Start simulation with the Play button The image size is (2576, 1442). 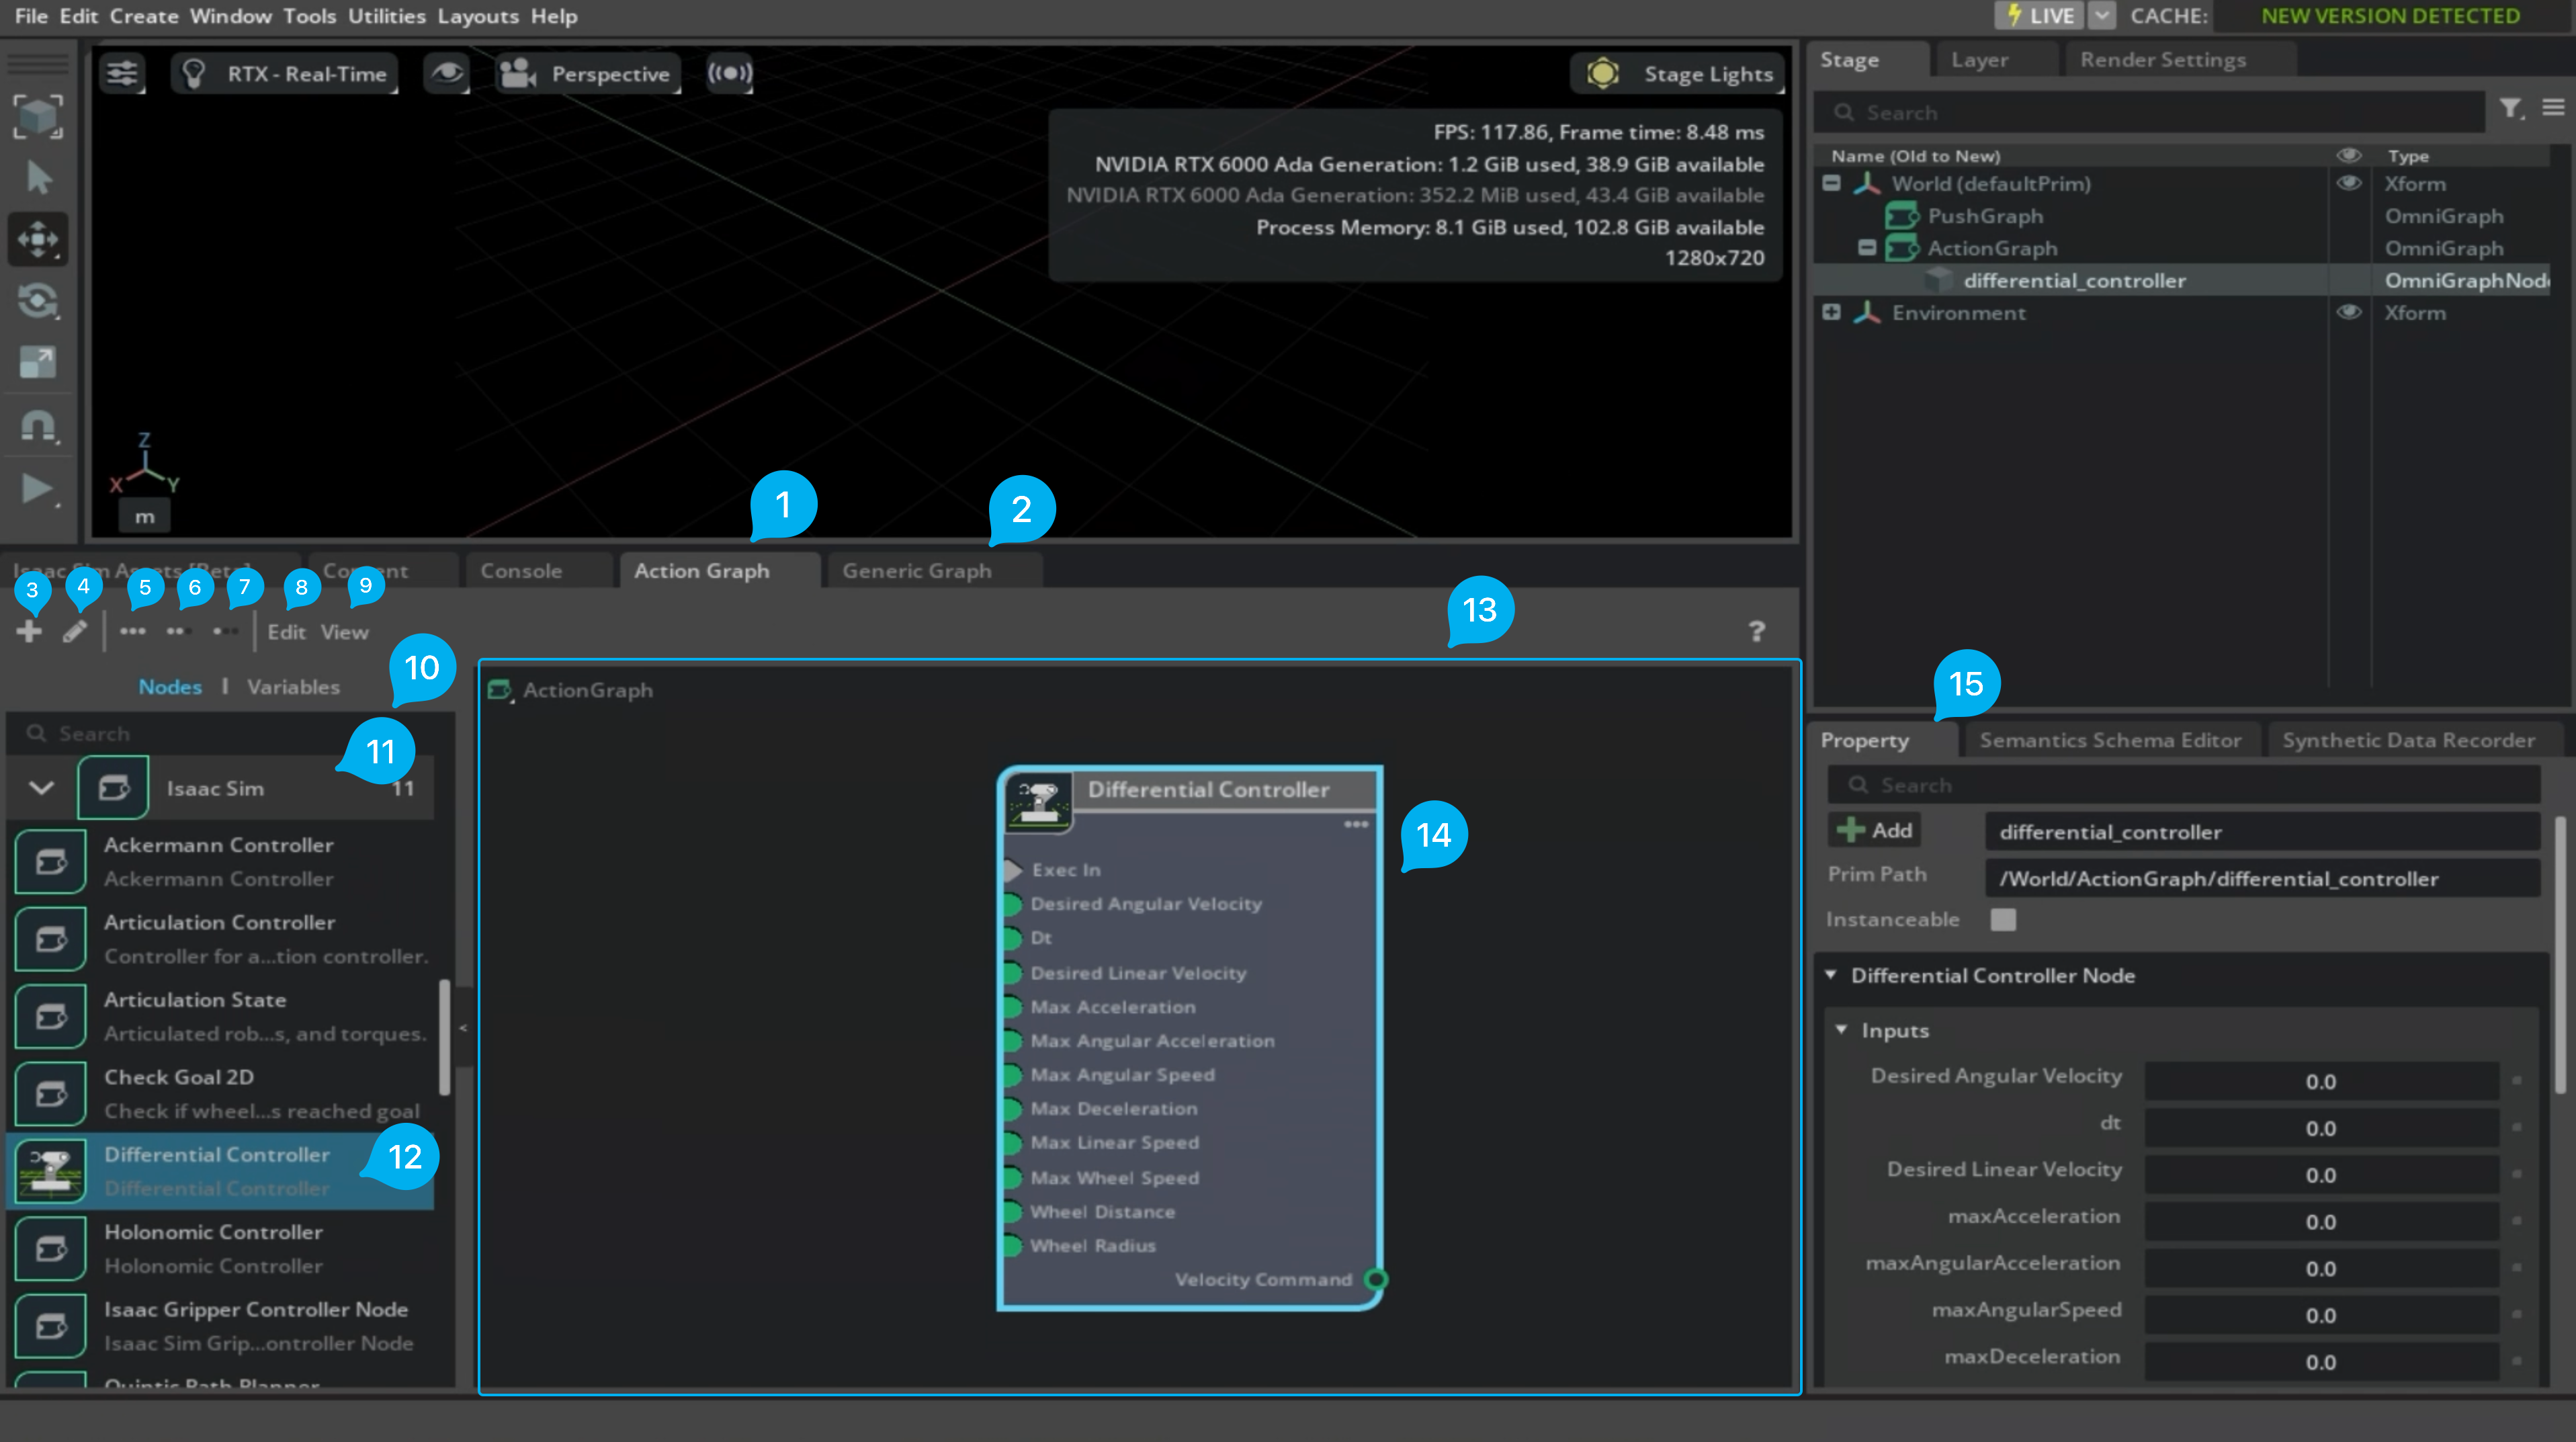[x=38, y=489]
